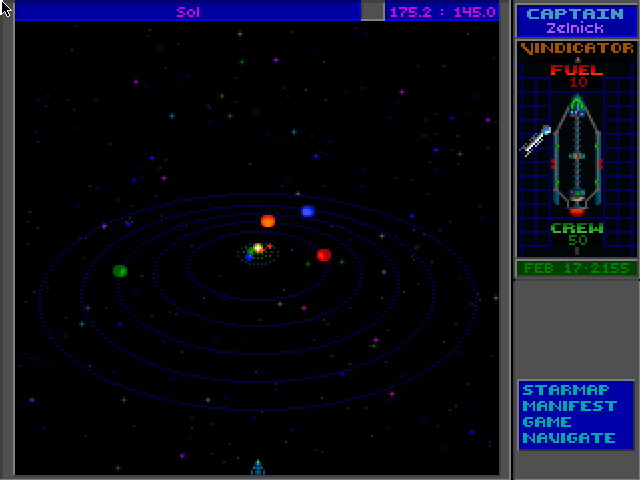Click the small blue inner planet near the sun

click(x=249, y=257)
